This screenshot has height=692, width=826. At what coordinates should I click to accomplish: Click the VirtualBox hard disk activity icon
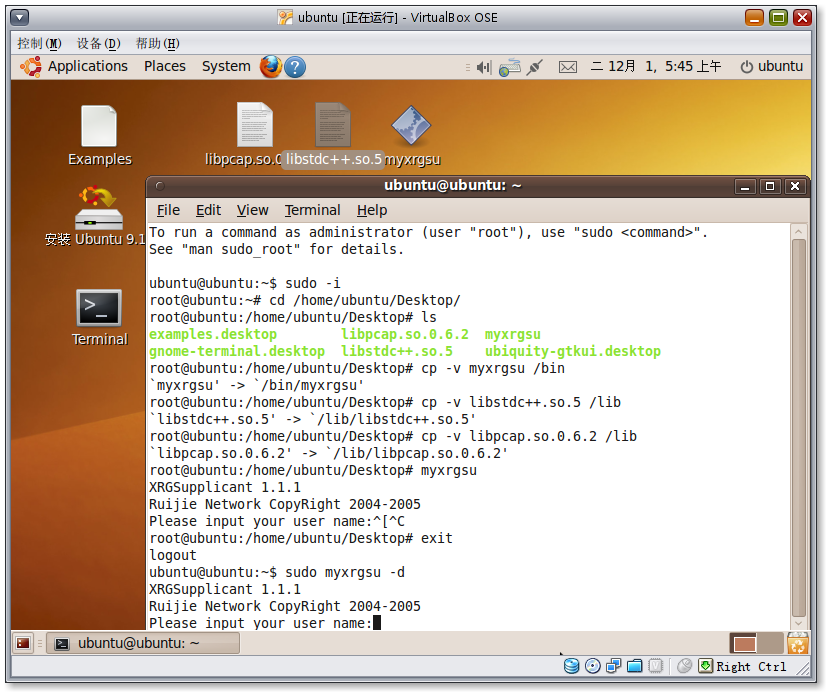pos(572,666)
